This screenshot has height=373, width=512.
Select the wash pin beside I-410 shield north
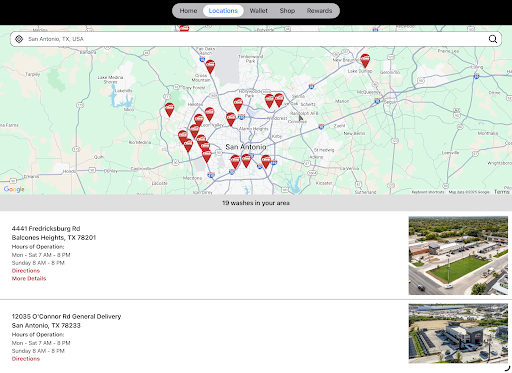[x=231, y=119]
